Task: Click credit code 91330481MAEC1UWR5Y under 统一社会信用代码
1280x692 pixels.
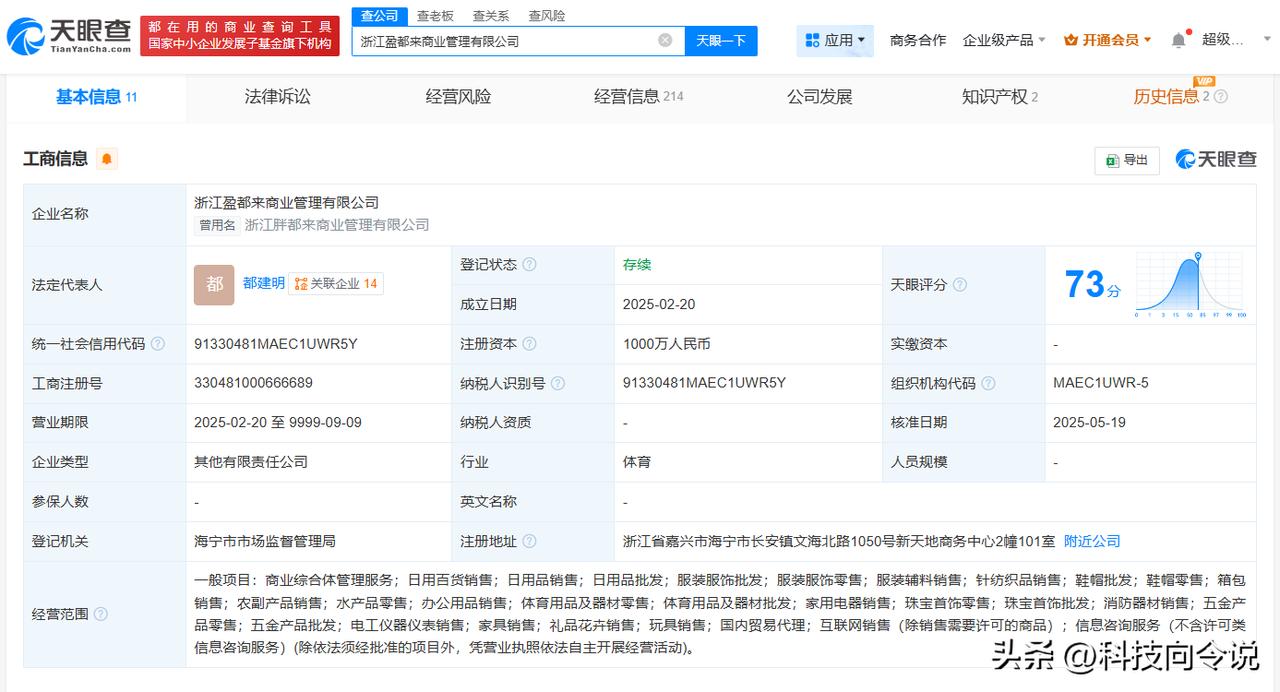Action: coord(276,344)
